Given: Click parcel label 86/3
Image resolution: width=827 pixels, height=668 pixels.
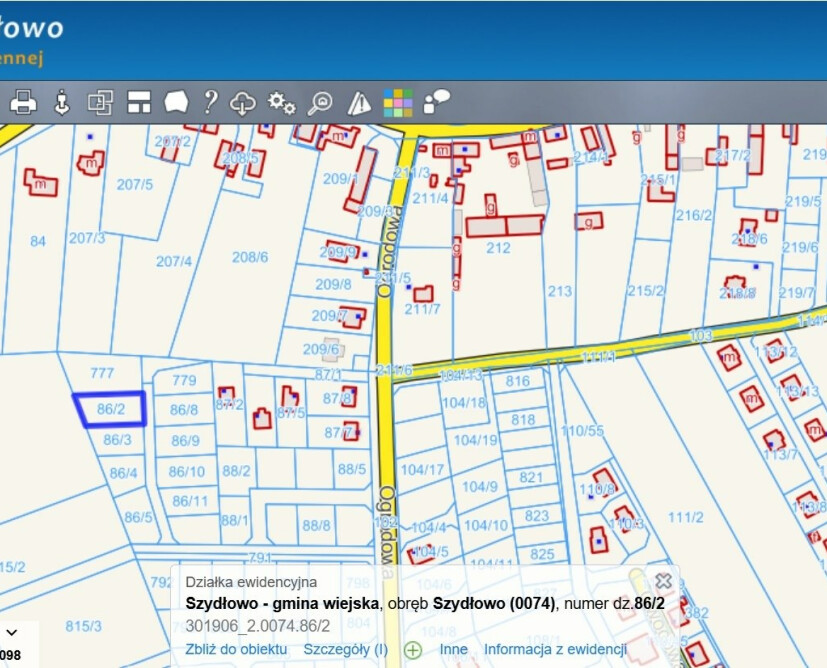Looking at the screenshot, I should tap(117, 440).
